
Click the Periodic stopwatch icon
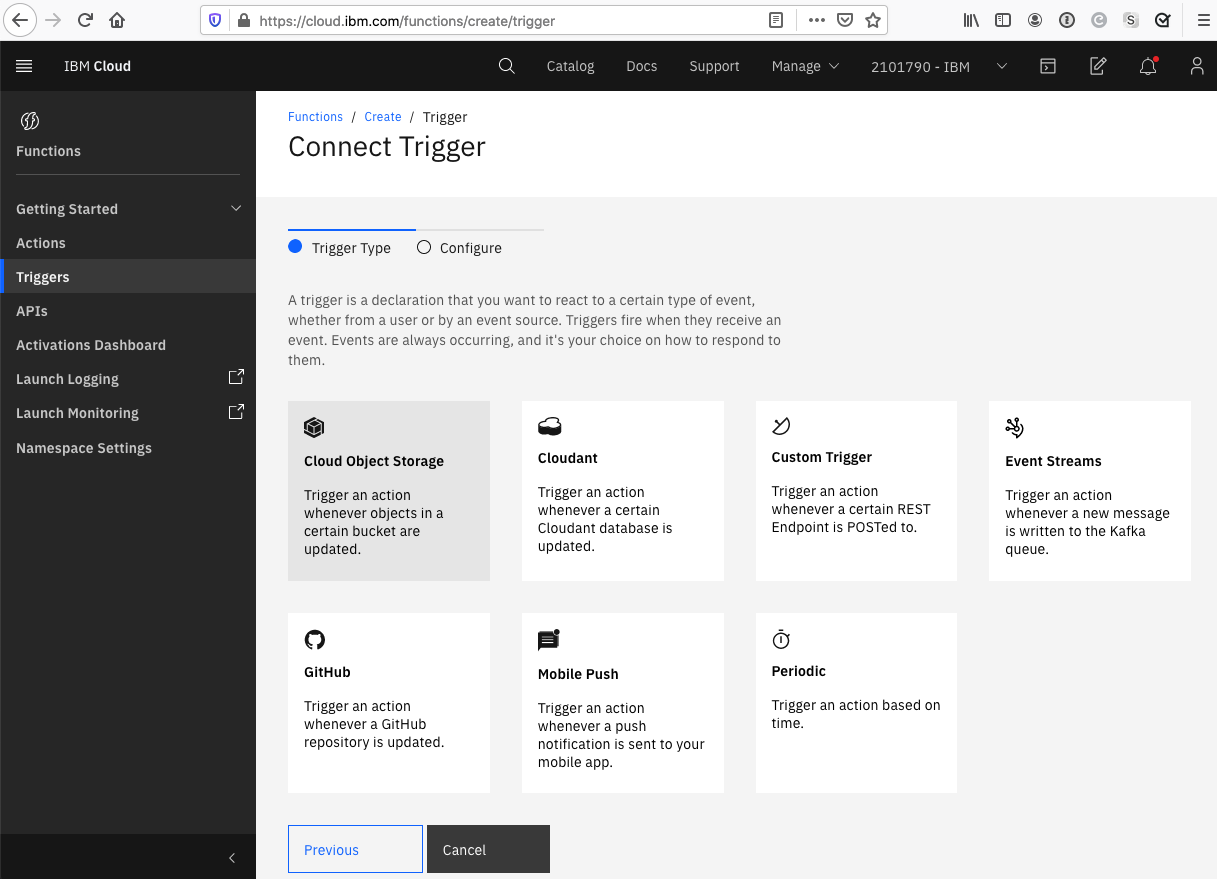coord(781,639)
